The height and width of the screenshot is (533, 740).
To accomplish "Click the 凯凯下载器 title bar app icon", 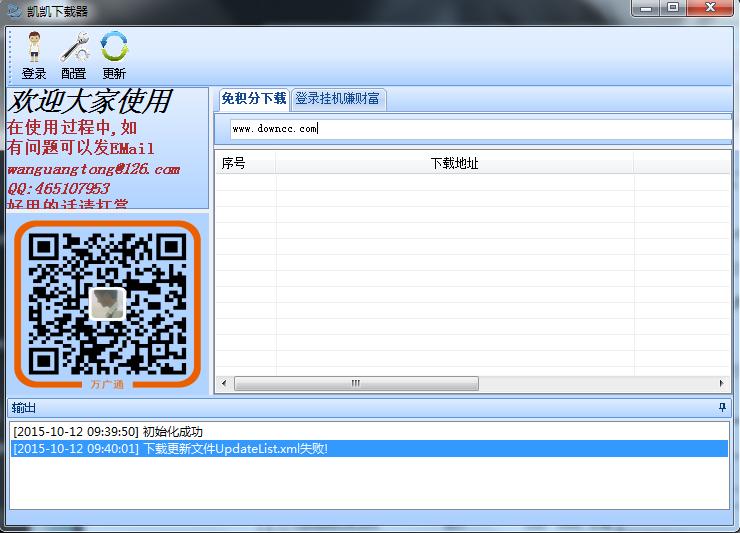I will click(15, 11).
